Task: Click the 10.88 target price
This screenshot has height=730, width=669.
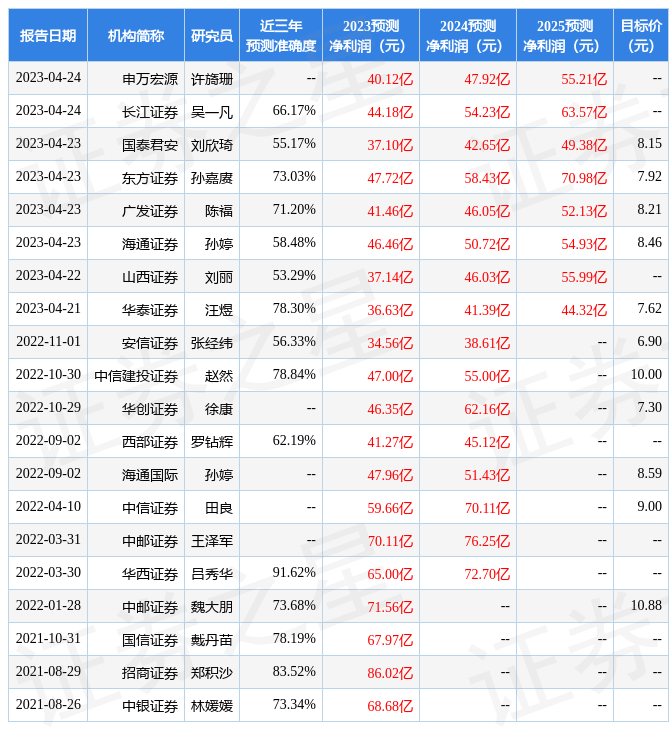Action: [x=646, y=605]
